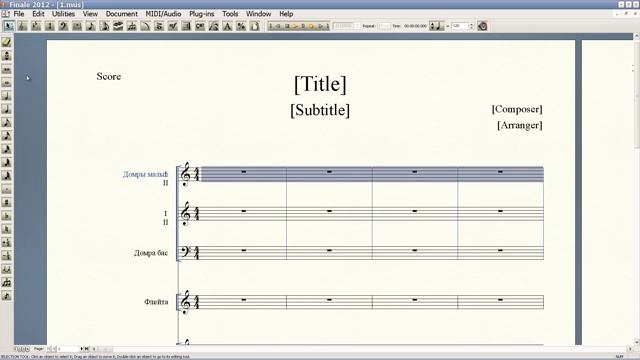The width and height of the screenshot is (640, 360).
Task: Select the Expression tool
Action: [173, 26]
